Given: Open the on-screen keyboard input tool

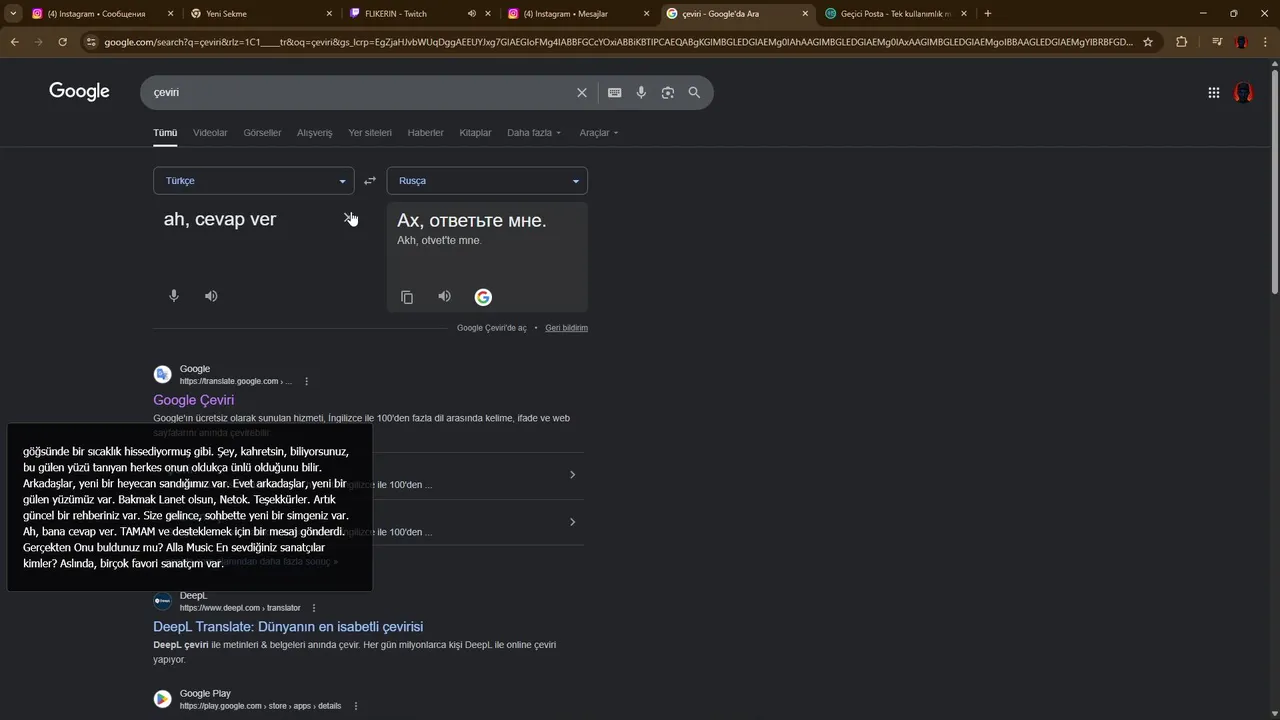Looking at the screenshot, I should (x=614, y=92).
